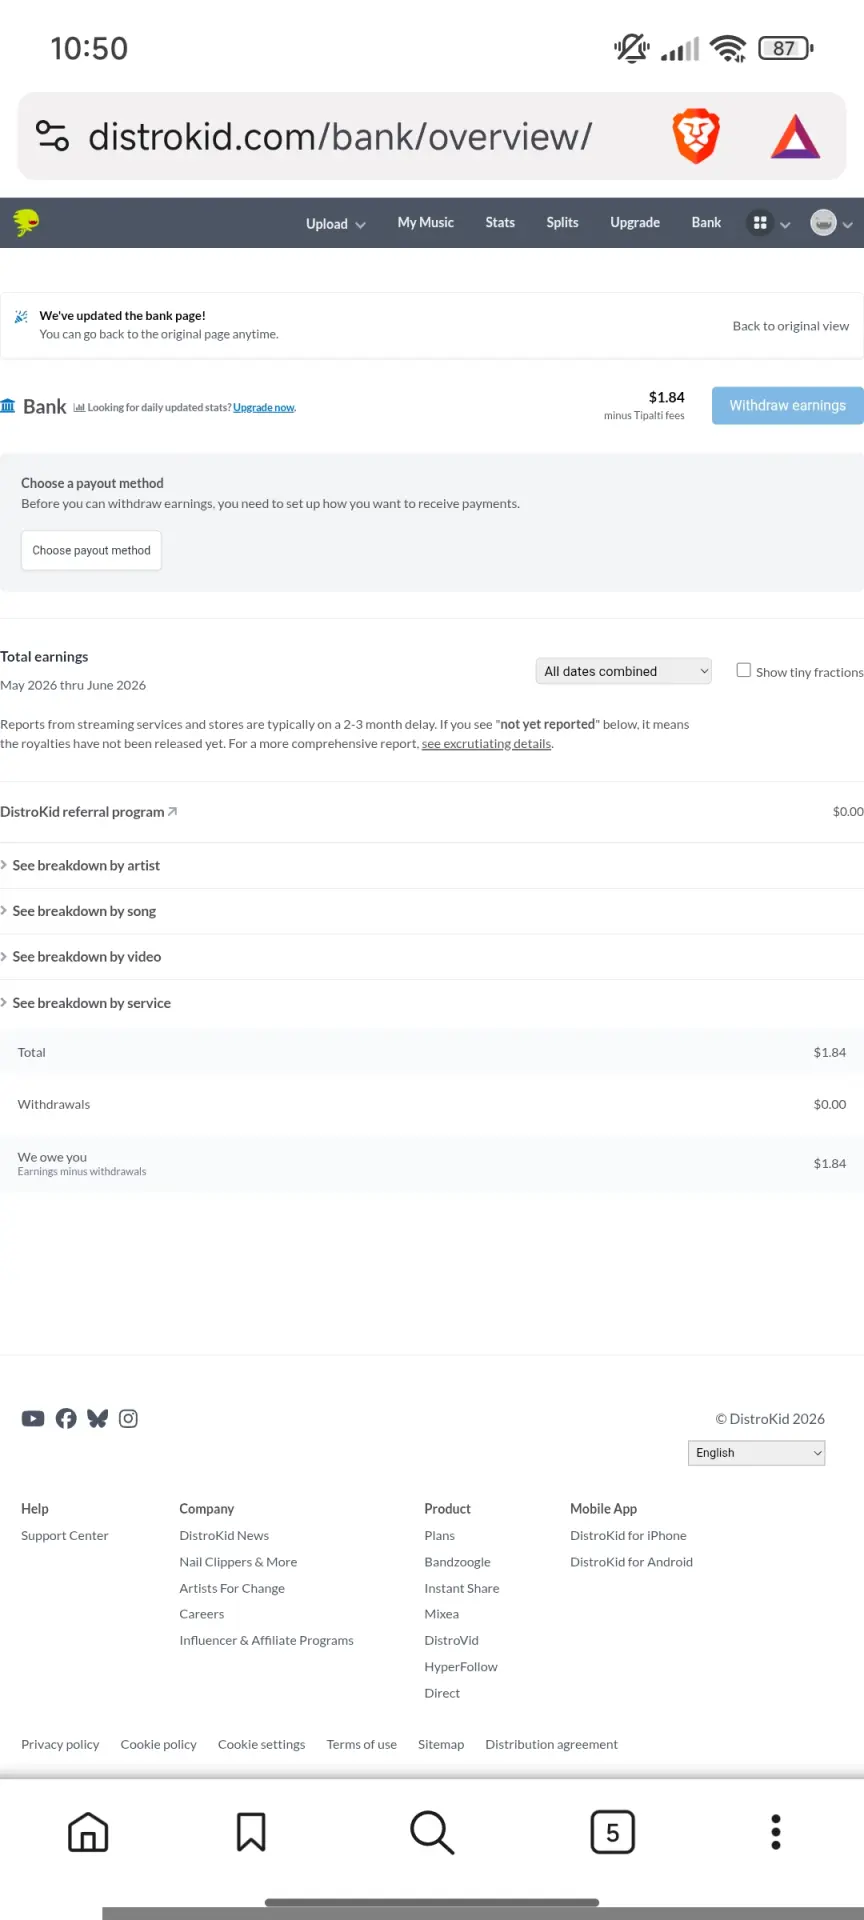Open DistroKid's Instagram icon

tap(128, 1418)
